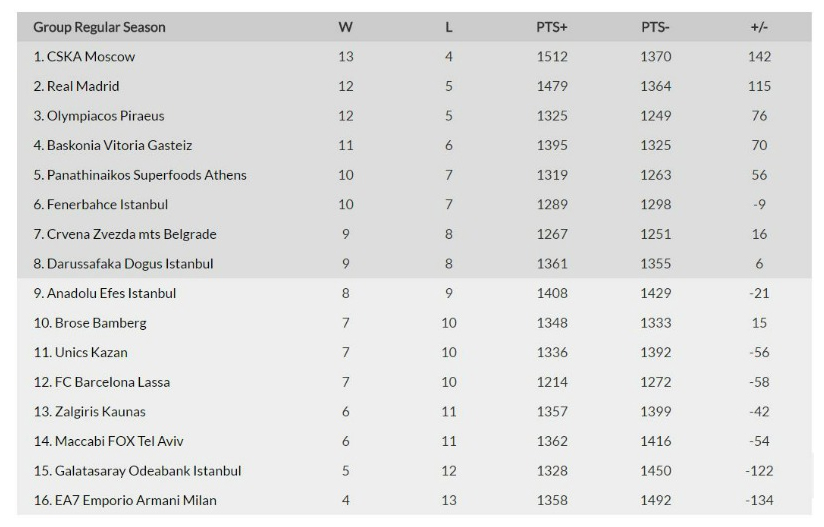This screenshot has width=824, height=527.
Task: Select FC Barcelona Lassa in table
Action: (x=101, y=382)
